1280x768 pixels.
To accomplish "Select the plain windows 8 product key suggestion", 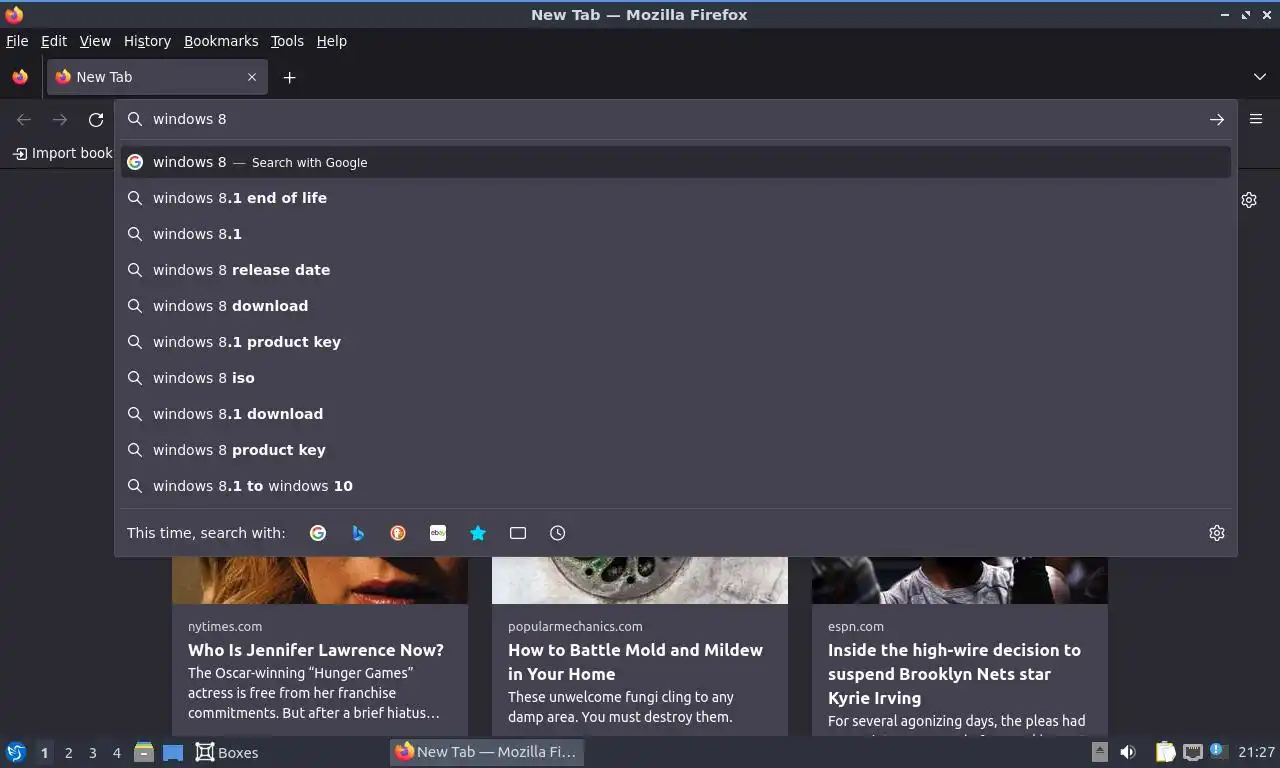I will [676, 450].
